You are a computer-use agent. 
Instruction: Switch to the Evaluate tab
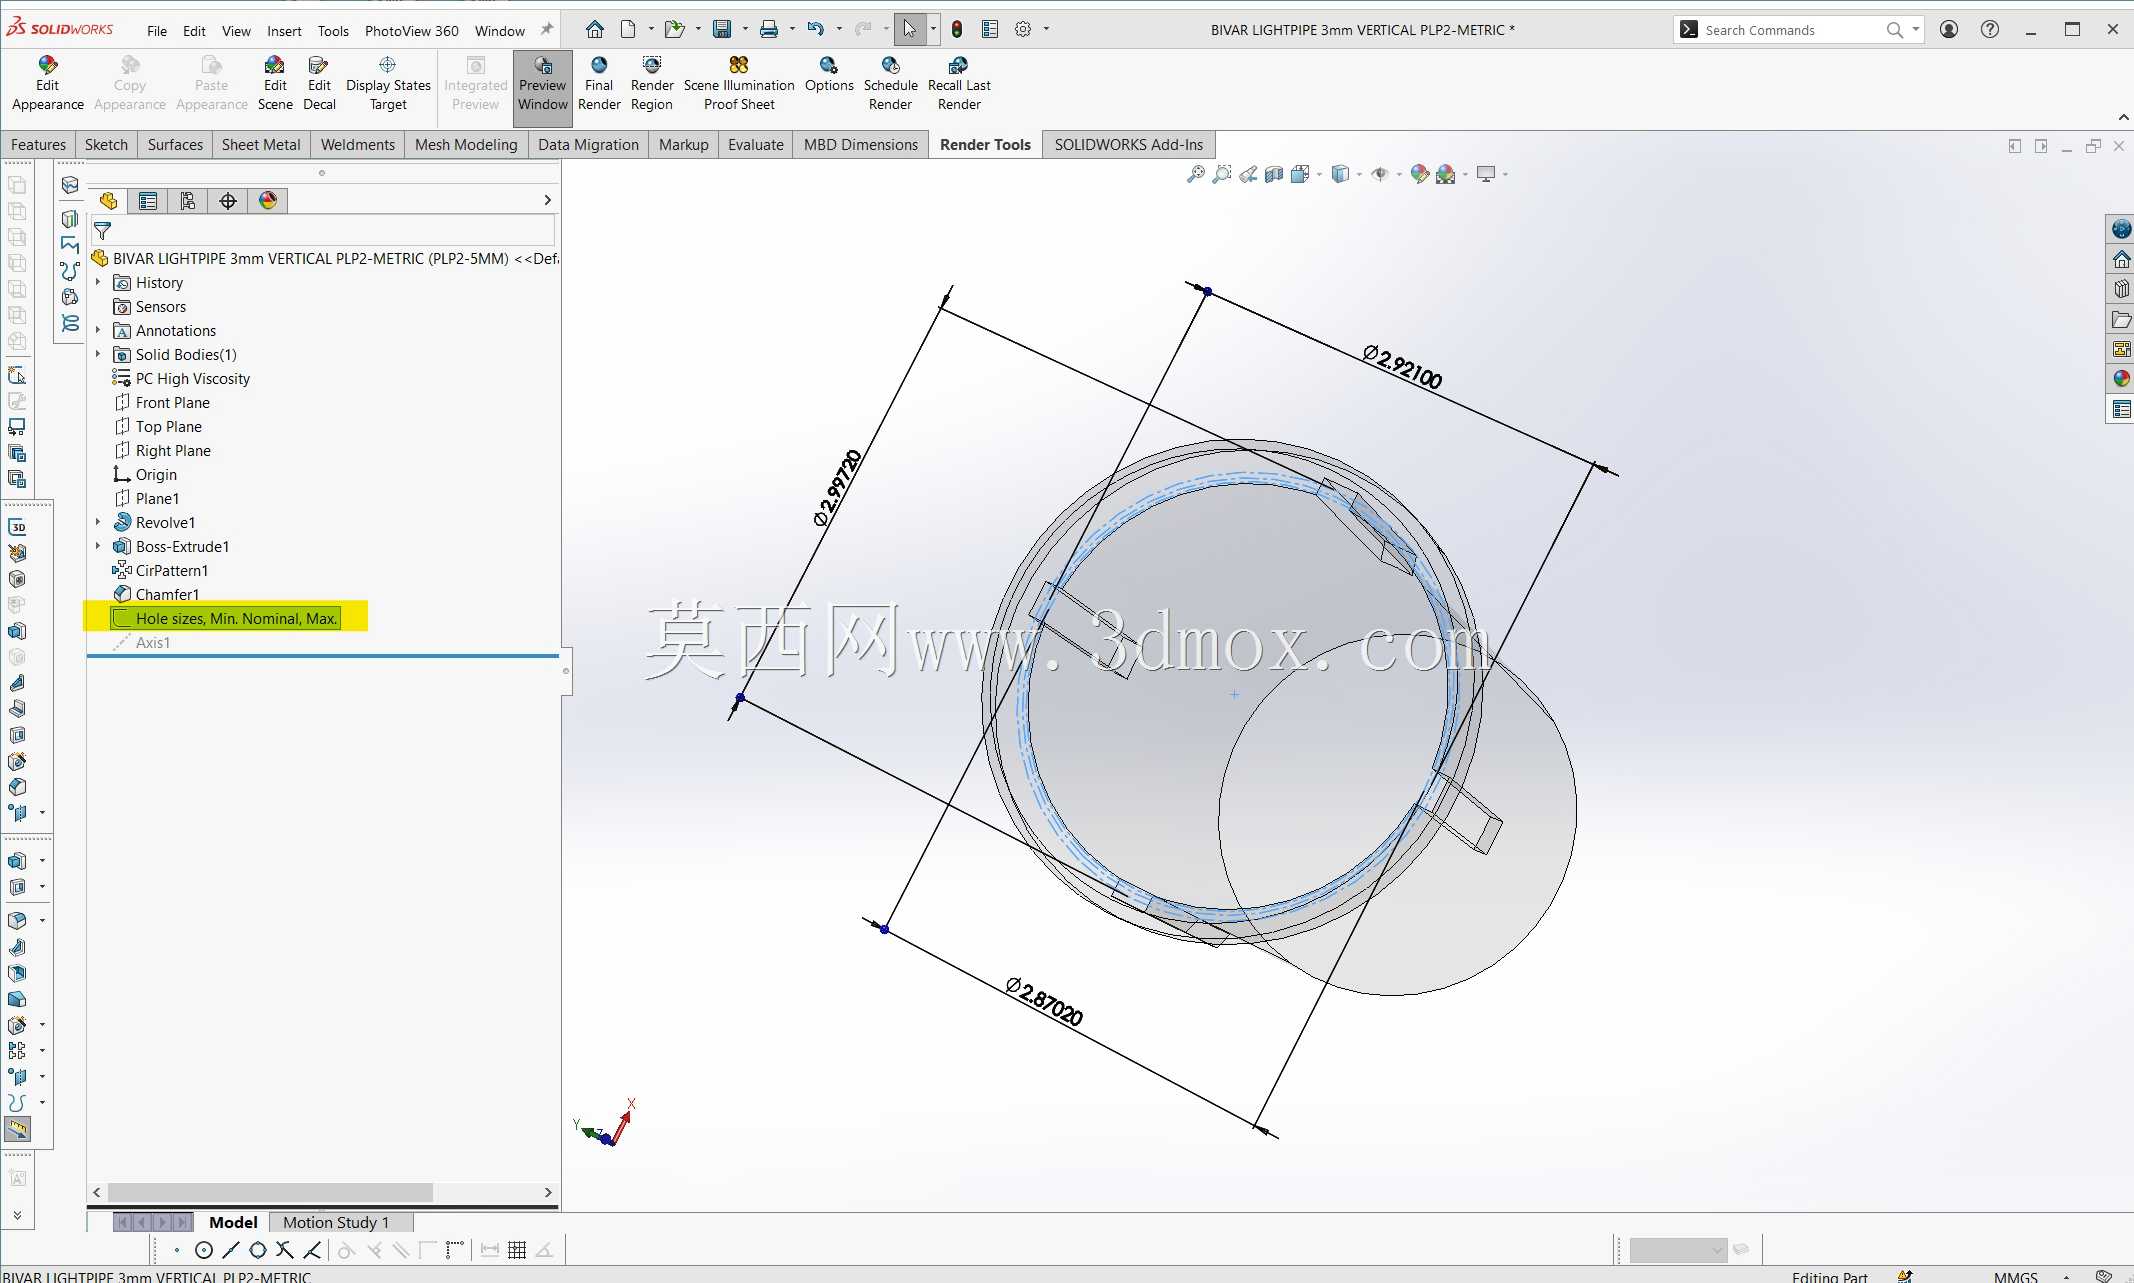click(755, 145)
